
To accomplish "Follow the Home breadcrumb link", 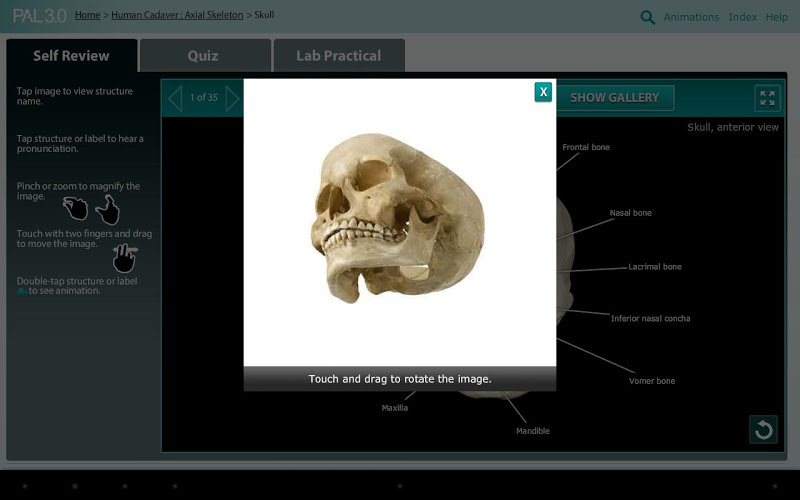I will tap(88, 15).
